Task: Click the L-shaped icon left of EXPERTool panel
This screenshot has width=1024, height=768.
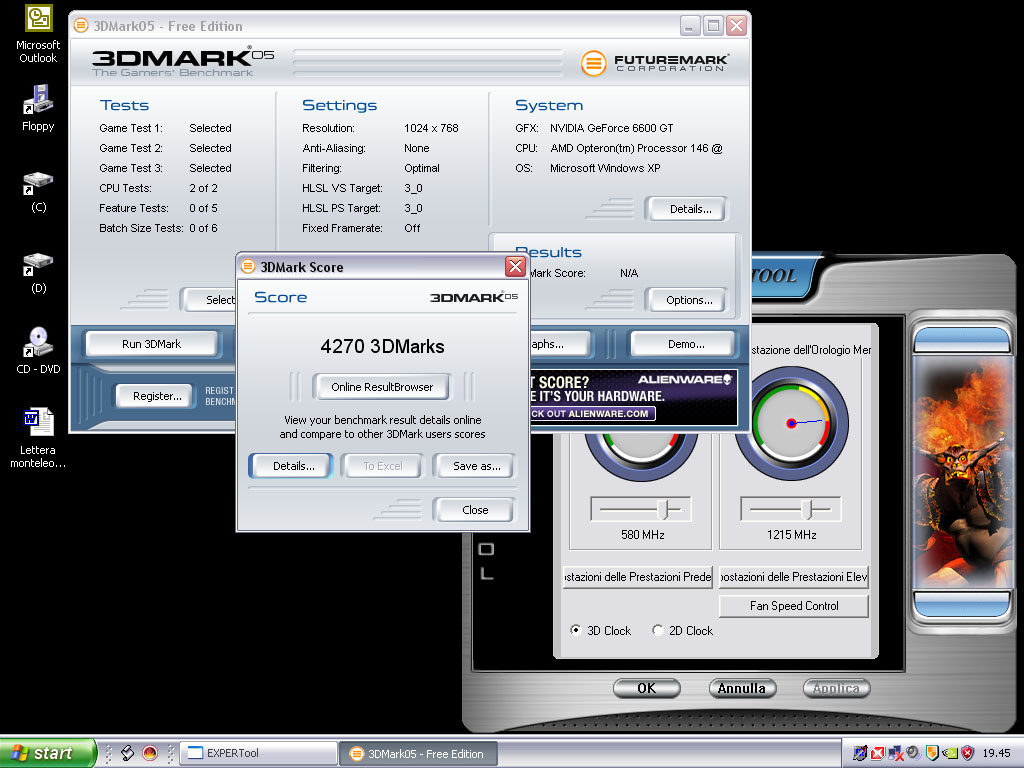Action: pos(487,574)
